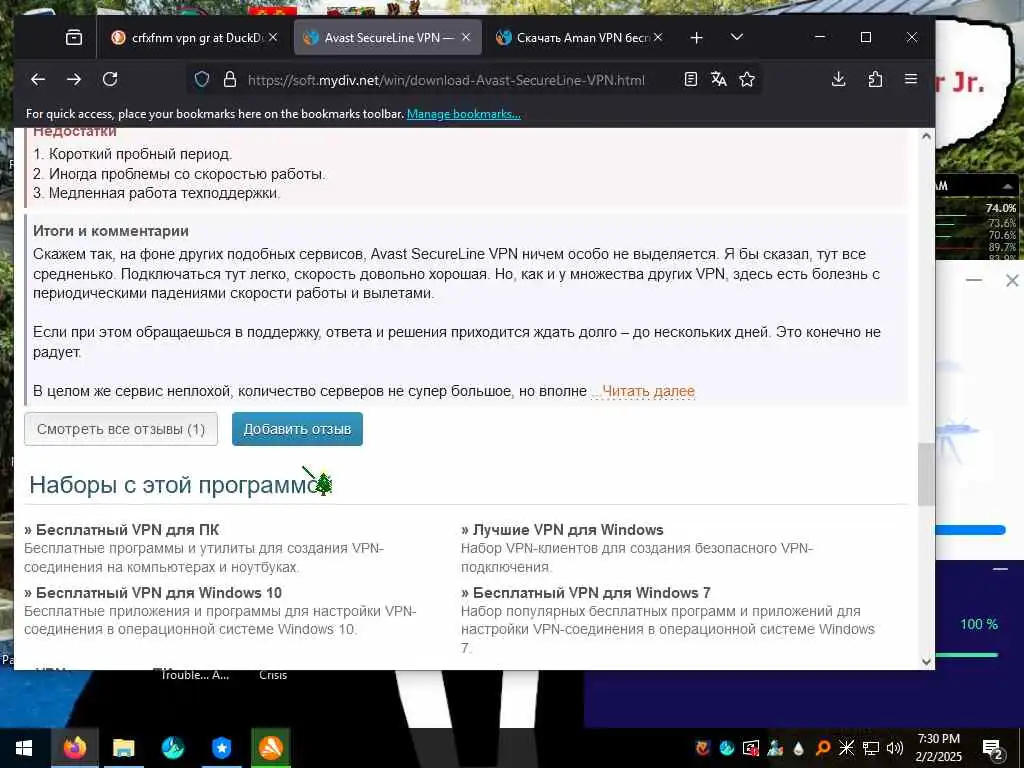Close the DuckDuckGo tab

tap(273, 37)
